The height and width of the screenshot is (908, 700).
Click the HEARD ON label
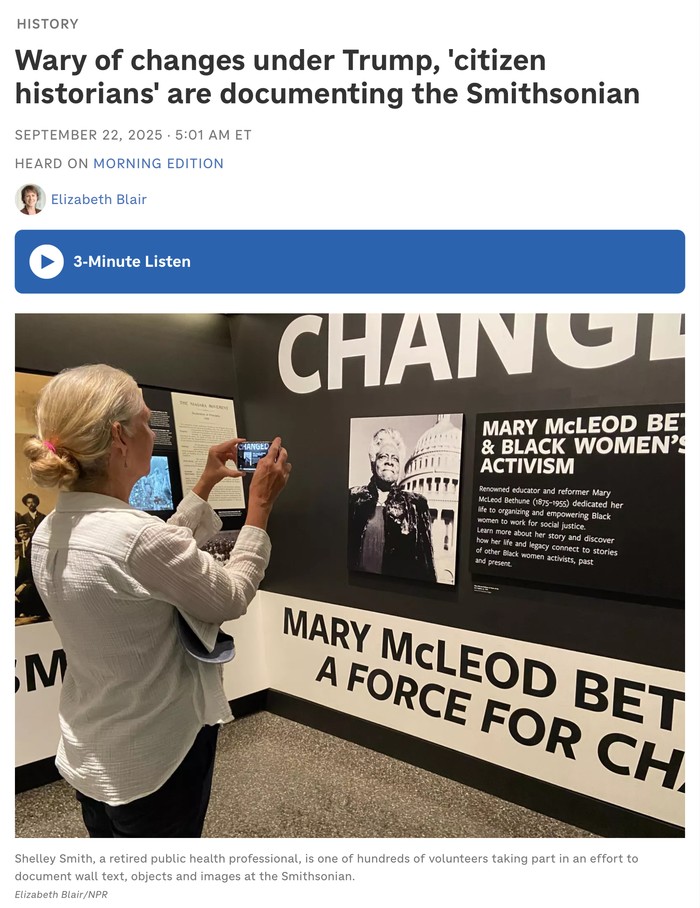[52, 164]
